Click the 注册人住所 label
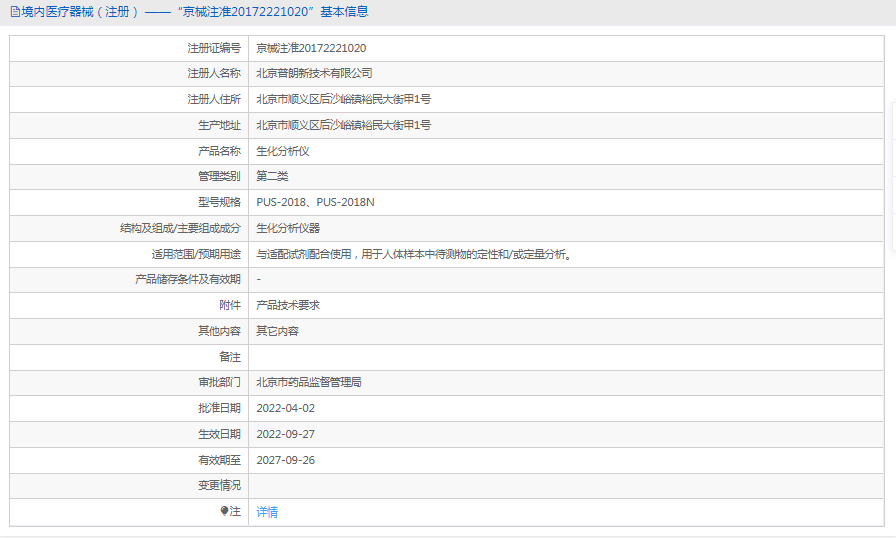This screenshot has width=896, height=538. coord(214,99)
